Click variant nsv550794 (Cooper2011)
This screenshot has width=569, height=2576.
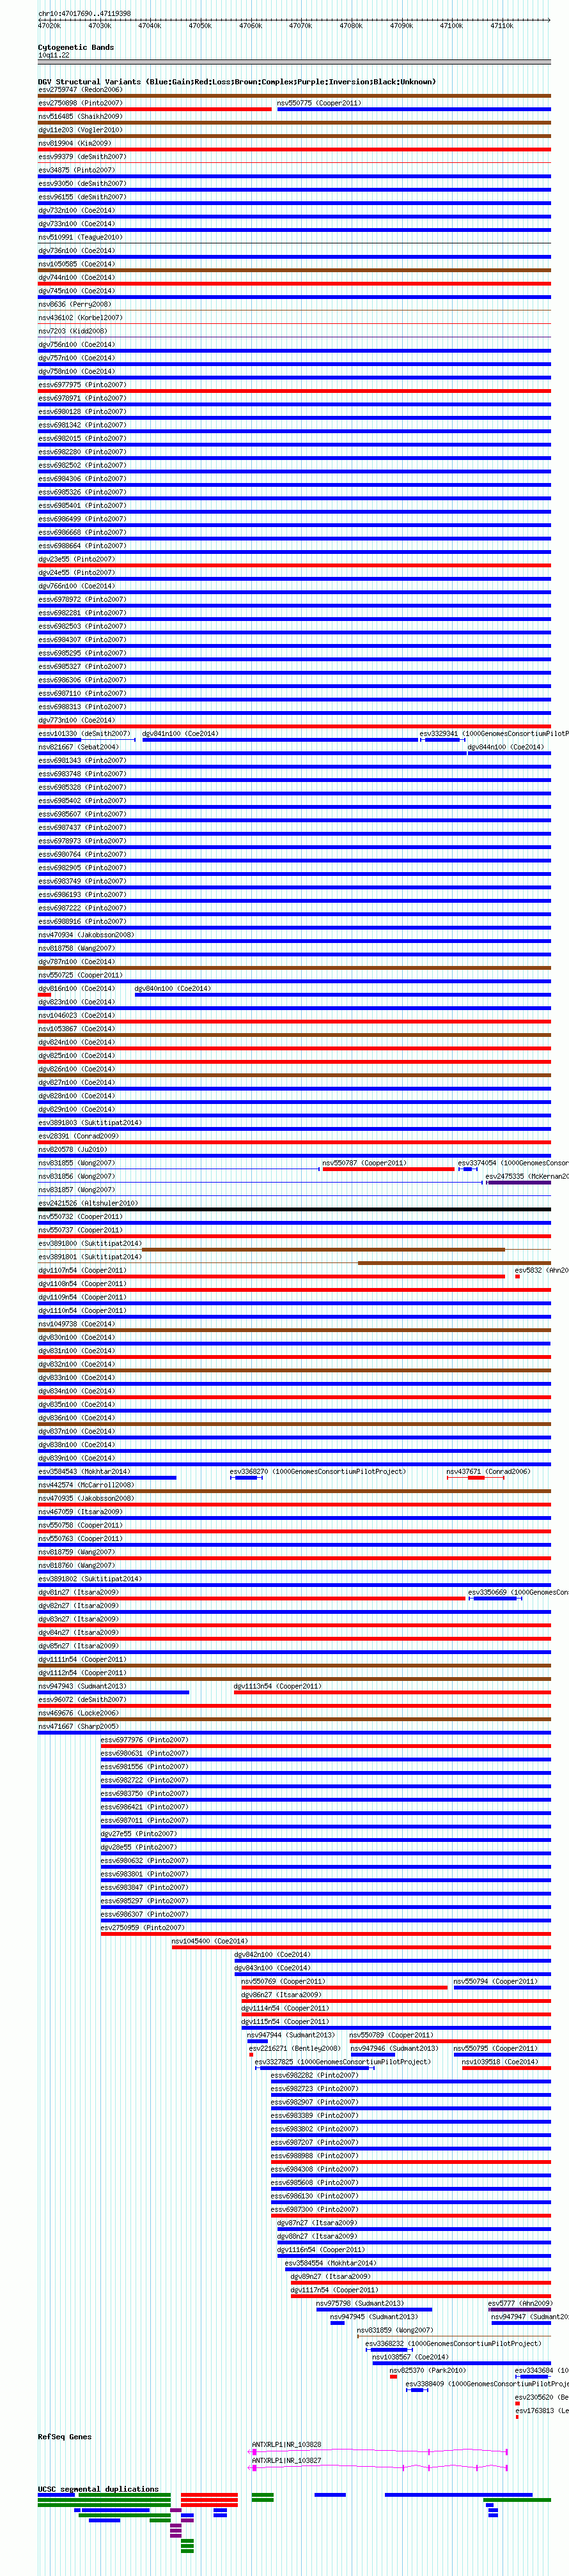(x=495, y=1981)
